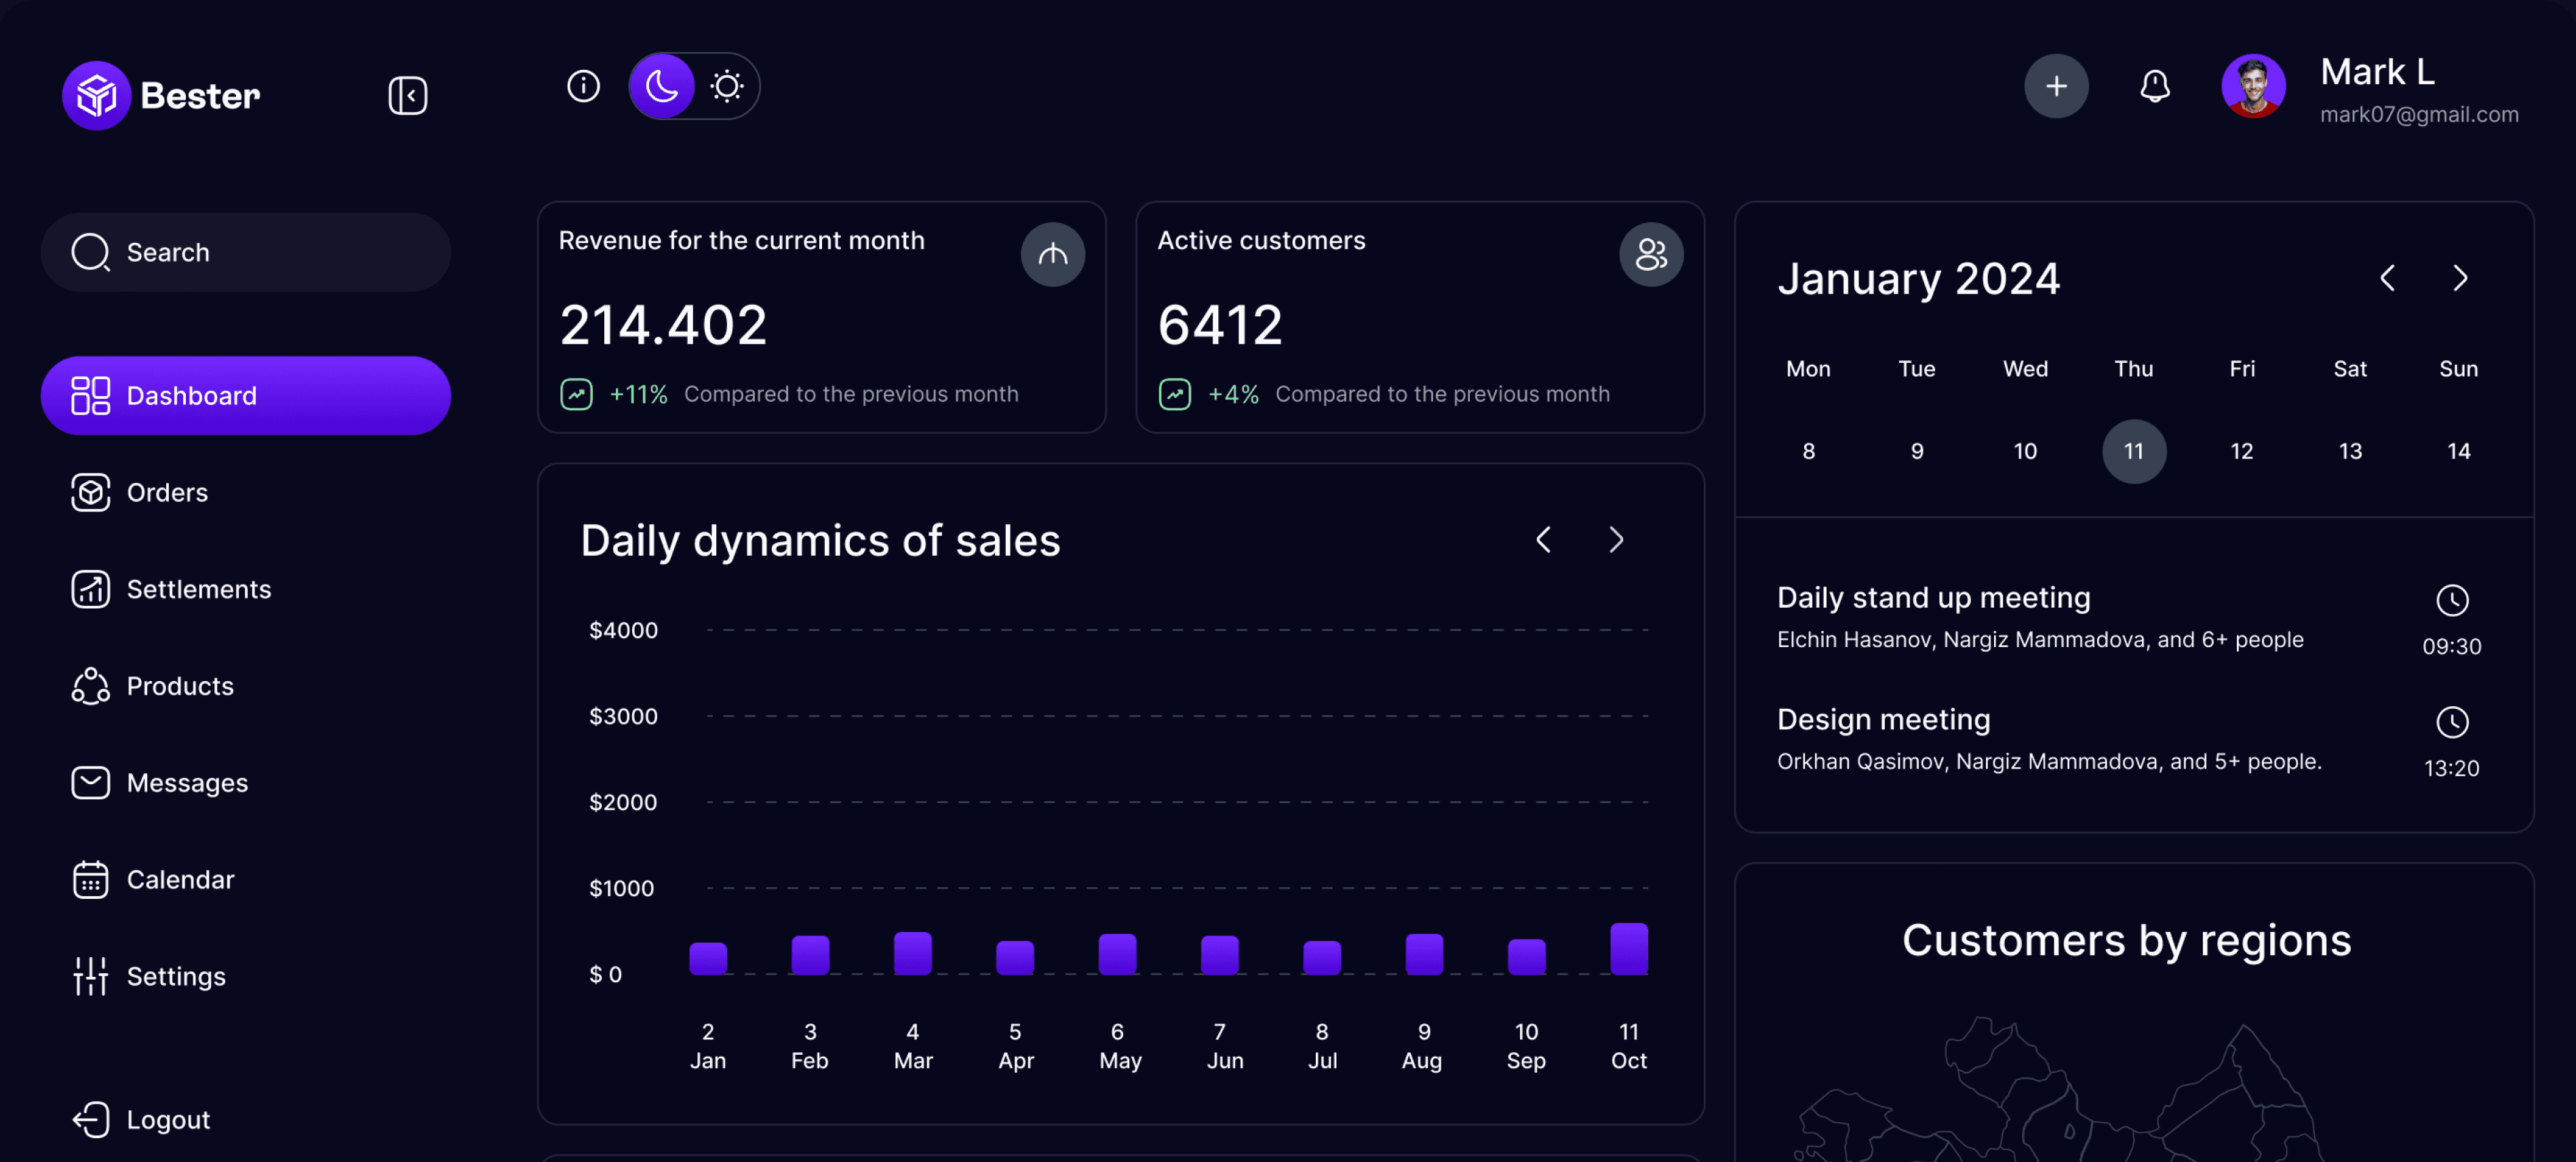Go to previous calendar month
This screenshot has height=1162, width=2576.
2387,278
